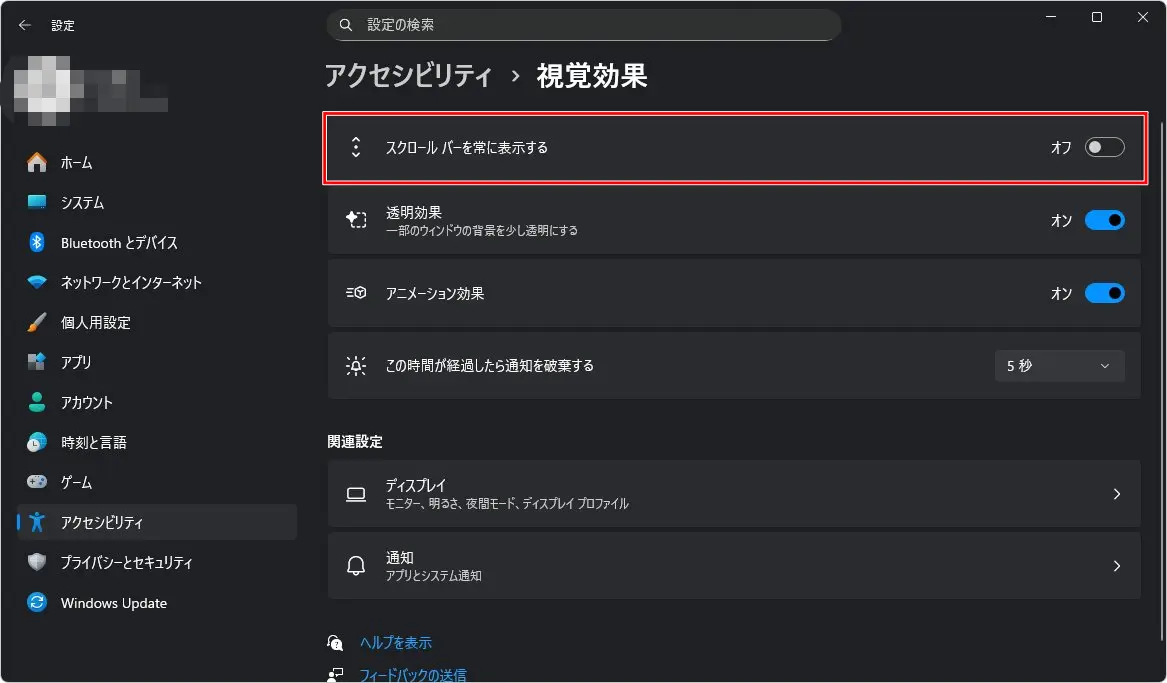
Task: Click the settings search field
Action: (x=584, y=25)
